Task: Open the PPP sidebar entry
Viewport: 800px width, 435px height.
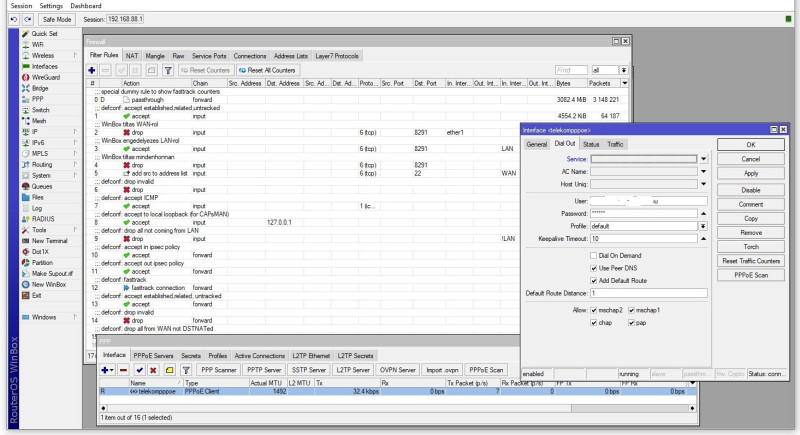Action: click(x=37, y=99)
